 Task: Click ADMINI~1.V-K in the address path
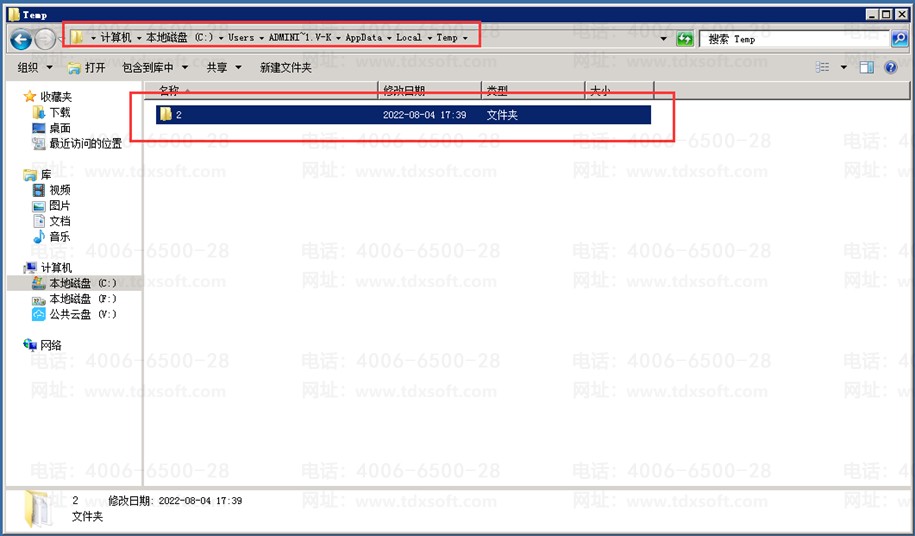(x=300, y=37)
